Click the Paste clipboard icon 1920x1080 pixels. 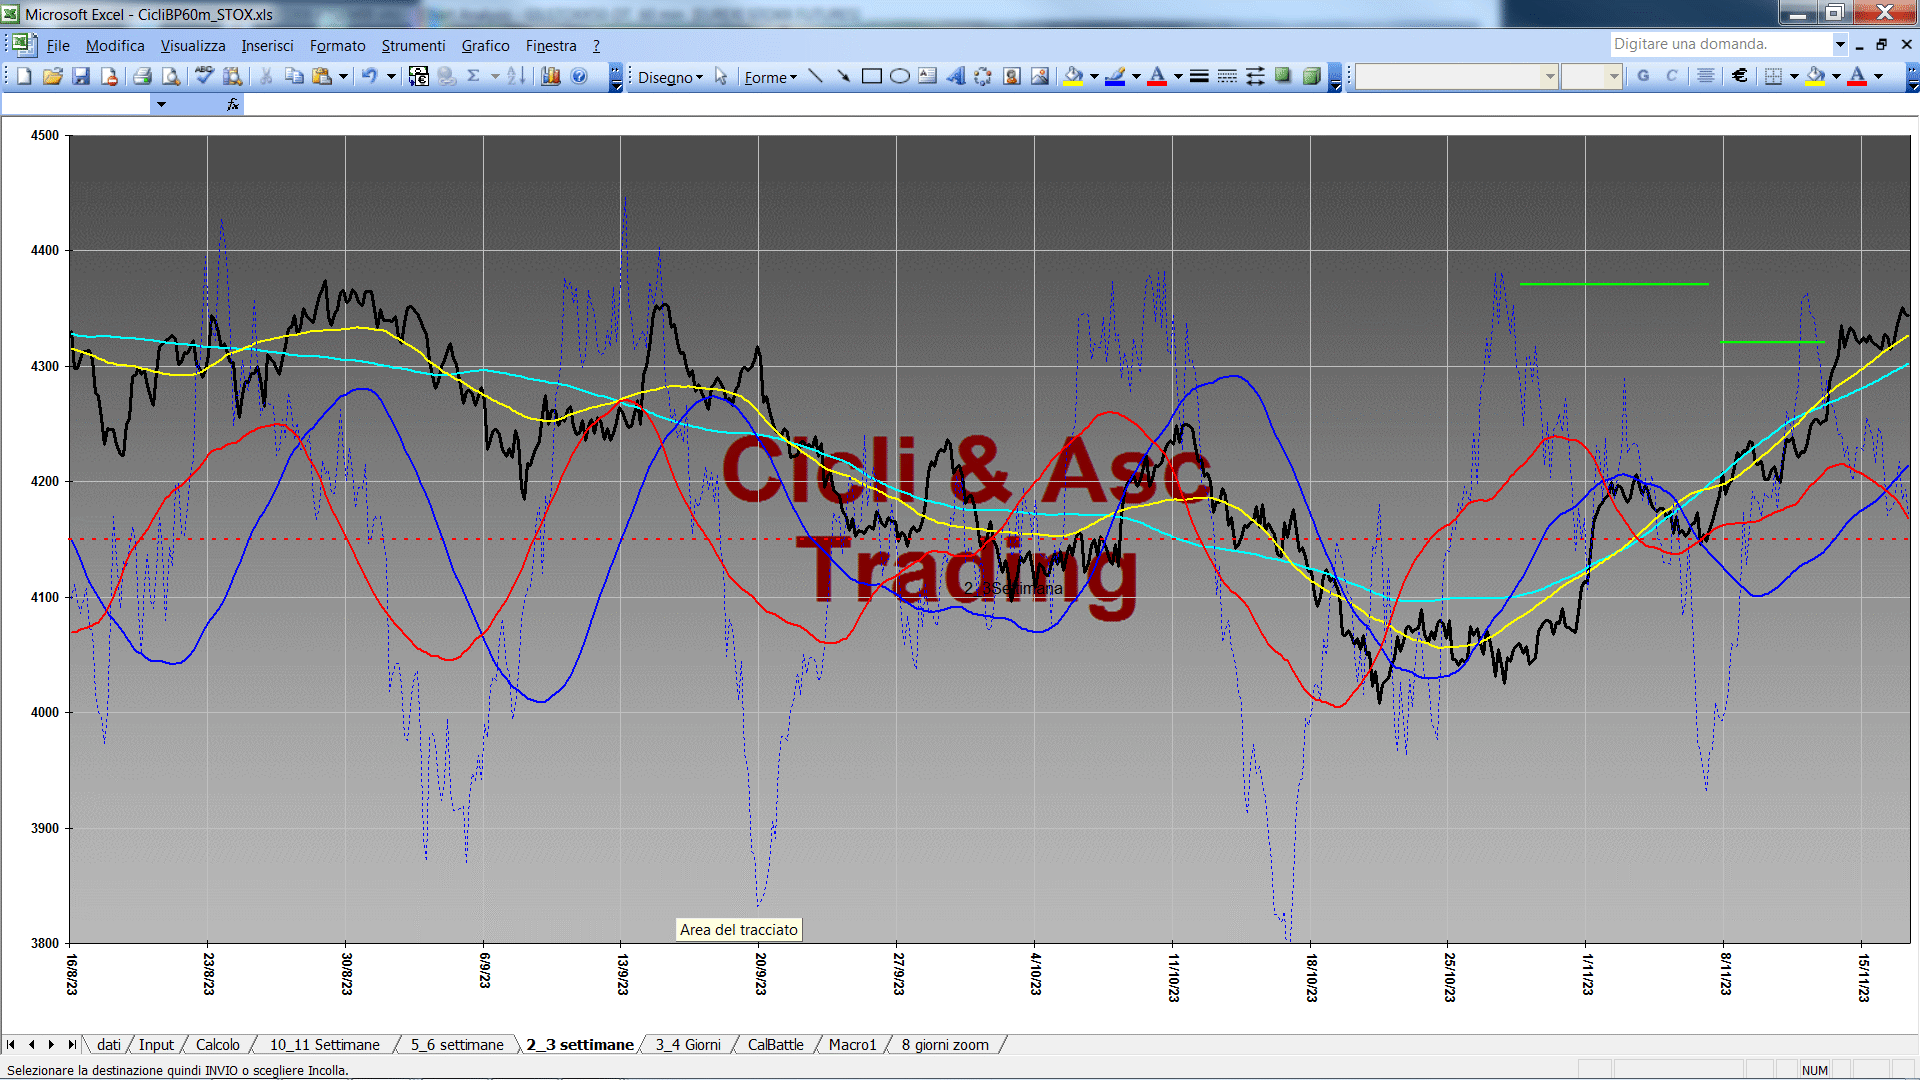(x=322, y=76)
